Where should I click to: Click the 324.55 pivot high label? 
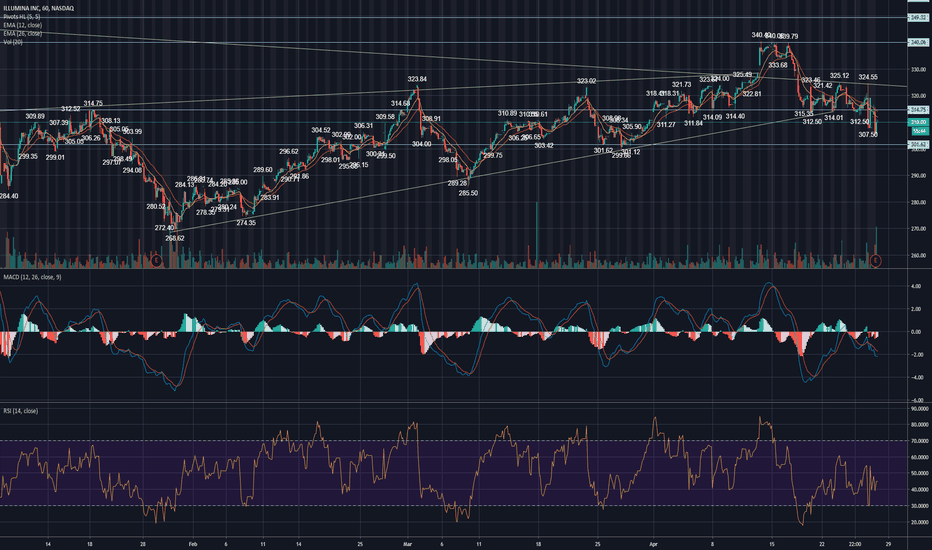point(868,77)
